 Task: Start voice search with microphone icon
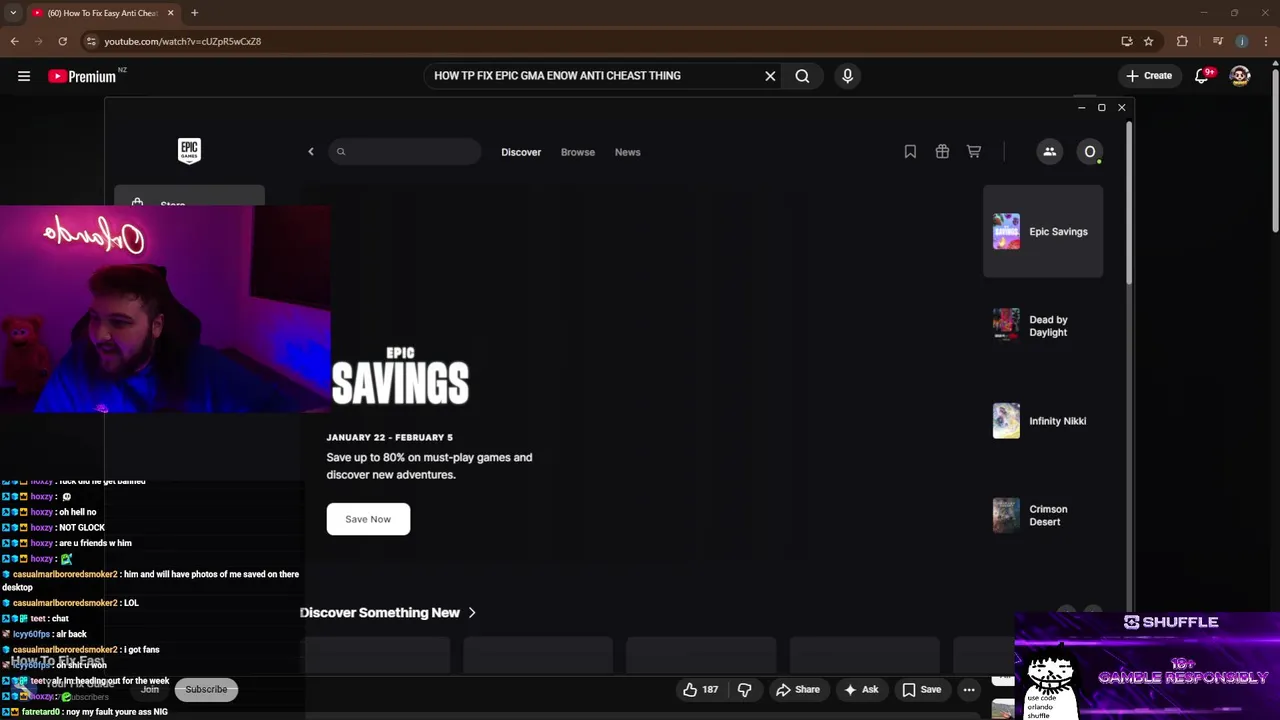(x=847, y=76)
